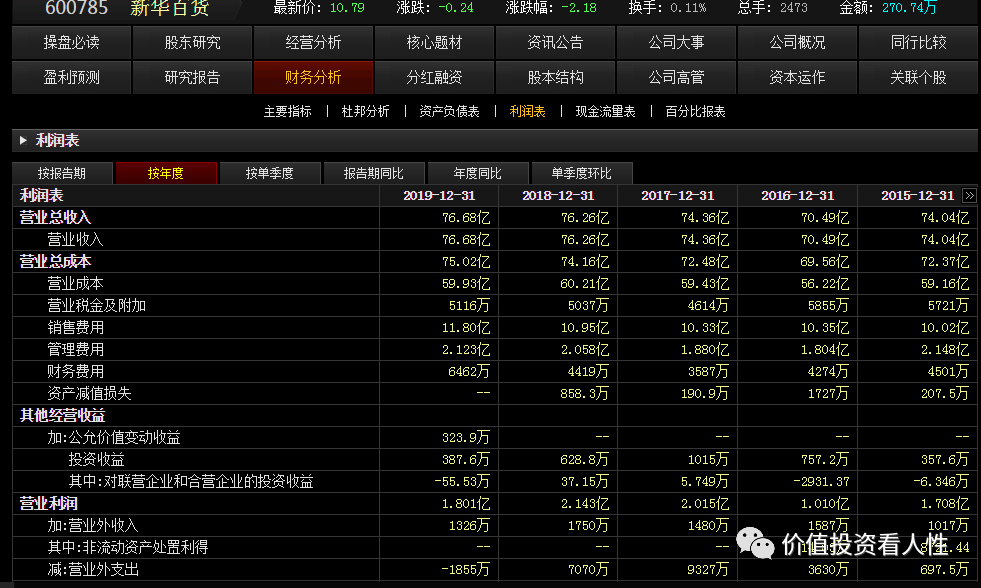Open the 公司概况 tab
The height and width of the screenshot is (588, 981).
[x=798, y=43]
